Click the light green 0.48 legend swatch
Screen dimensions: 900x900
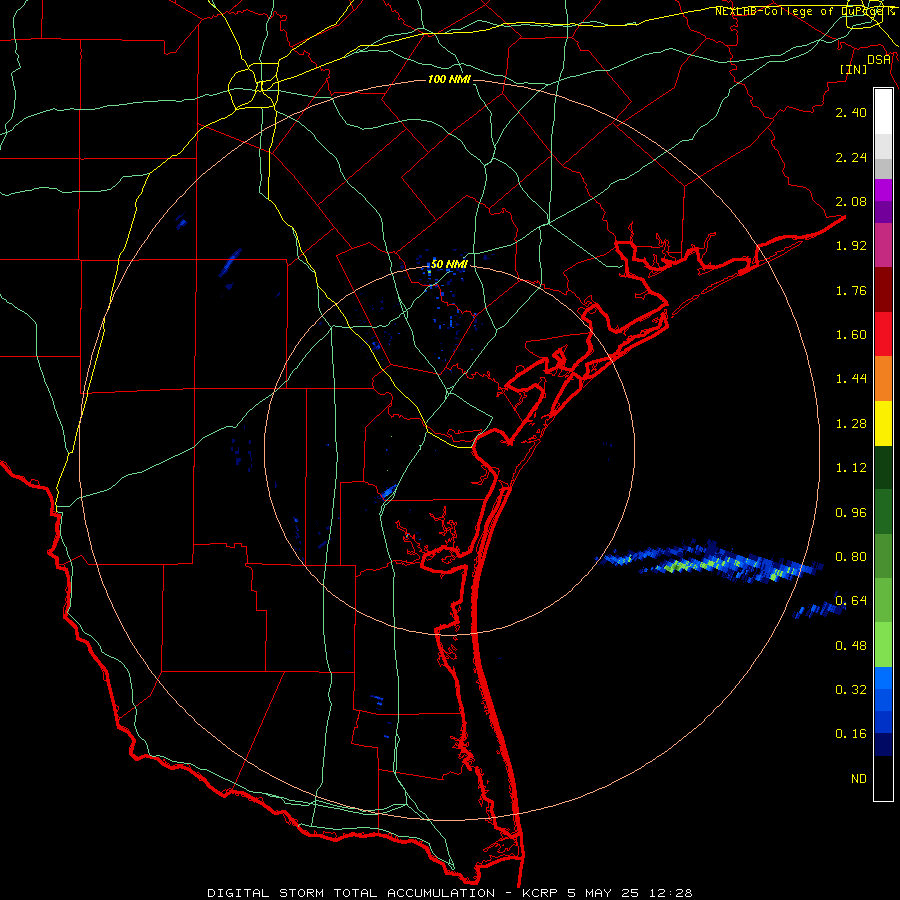(883, 645)
